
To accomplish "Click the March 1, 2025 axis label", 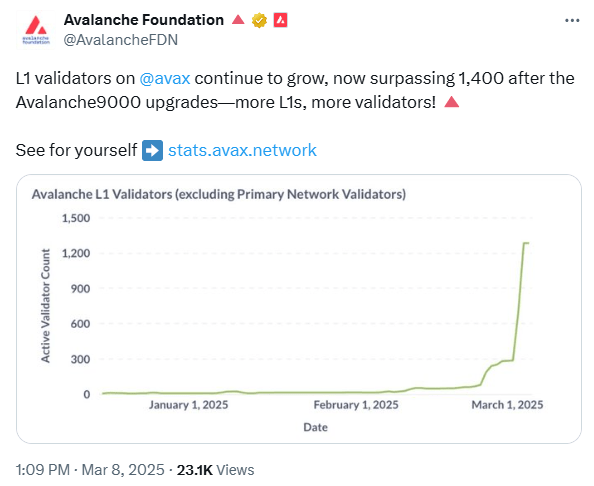I will [x=507, y=405].
